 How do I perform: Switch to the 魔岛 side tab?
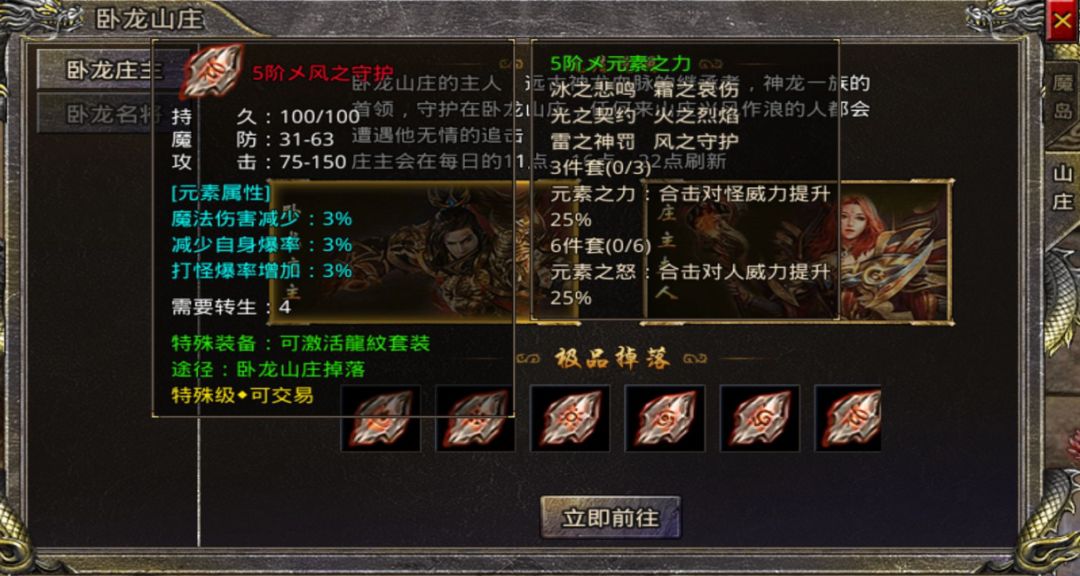click(x=1062, y=98)
